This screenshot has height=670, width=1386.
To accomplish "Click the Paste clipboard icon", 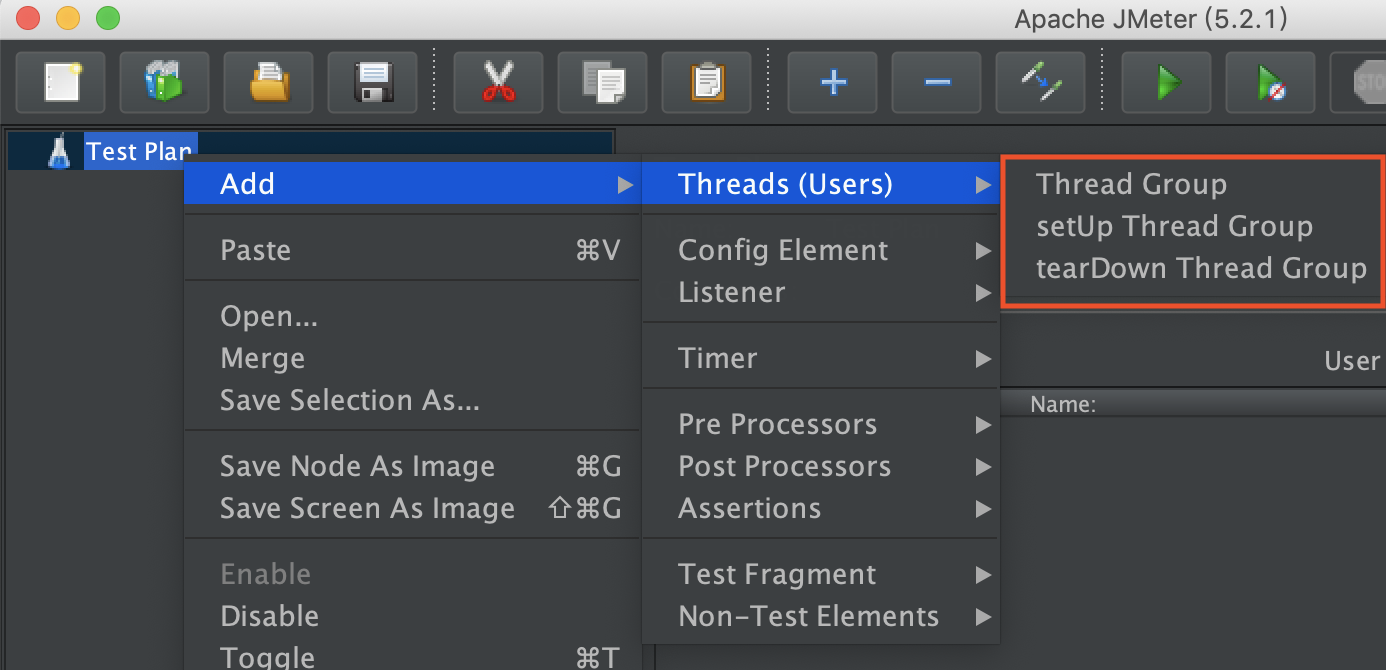I will 706,82.
